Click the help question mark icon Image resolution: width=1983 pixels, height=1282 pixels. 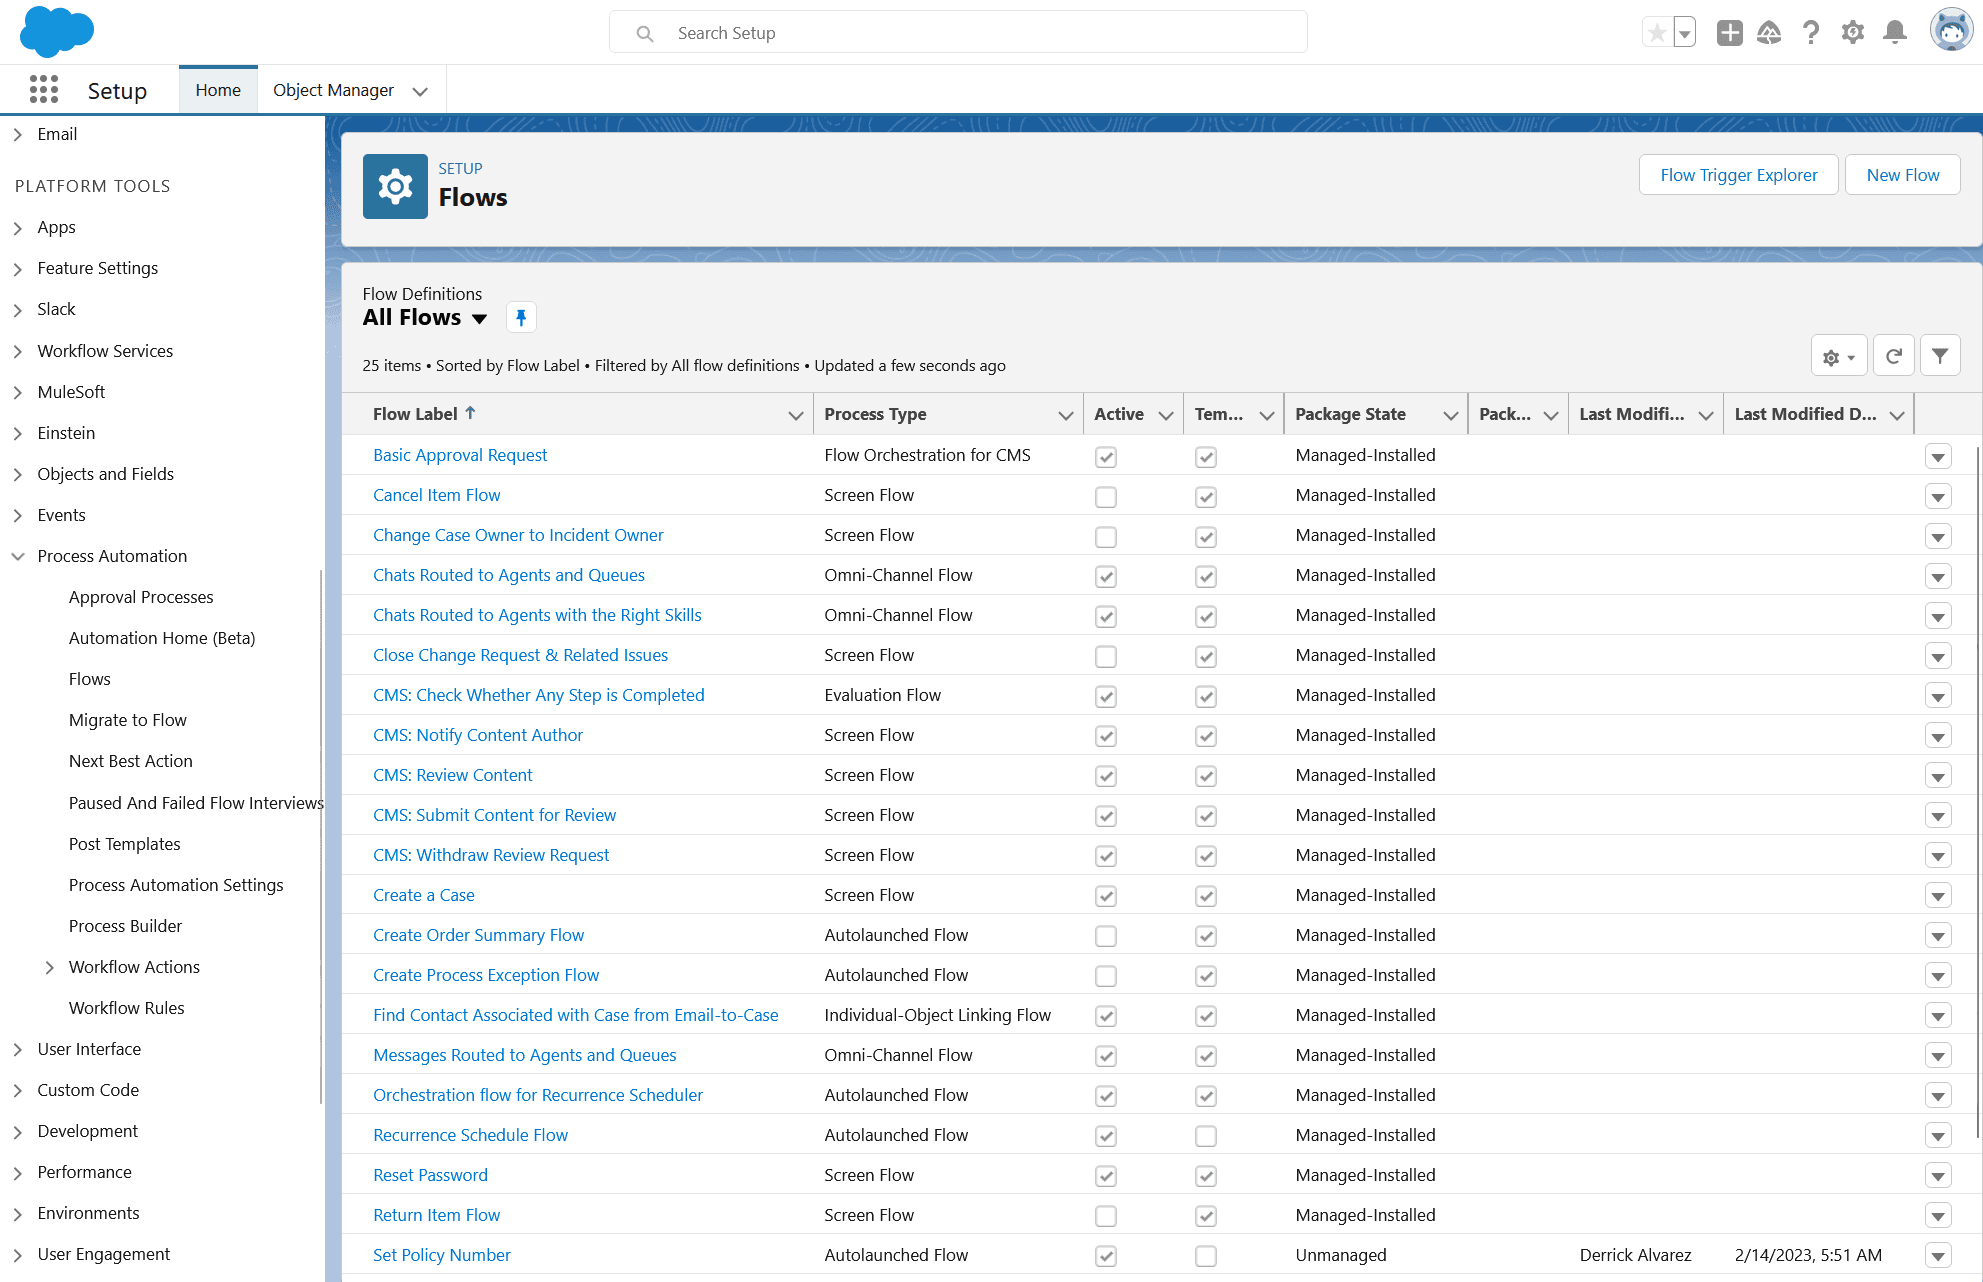click(x=1810, y=33)
